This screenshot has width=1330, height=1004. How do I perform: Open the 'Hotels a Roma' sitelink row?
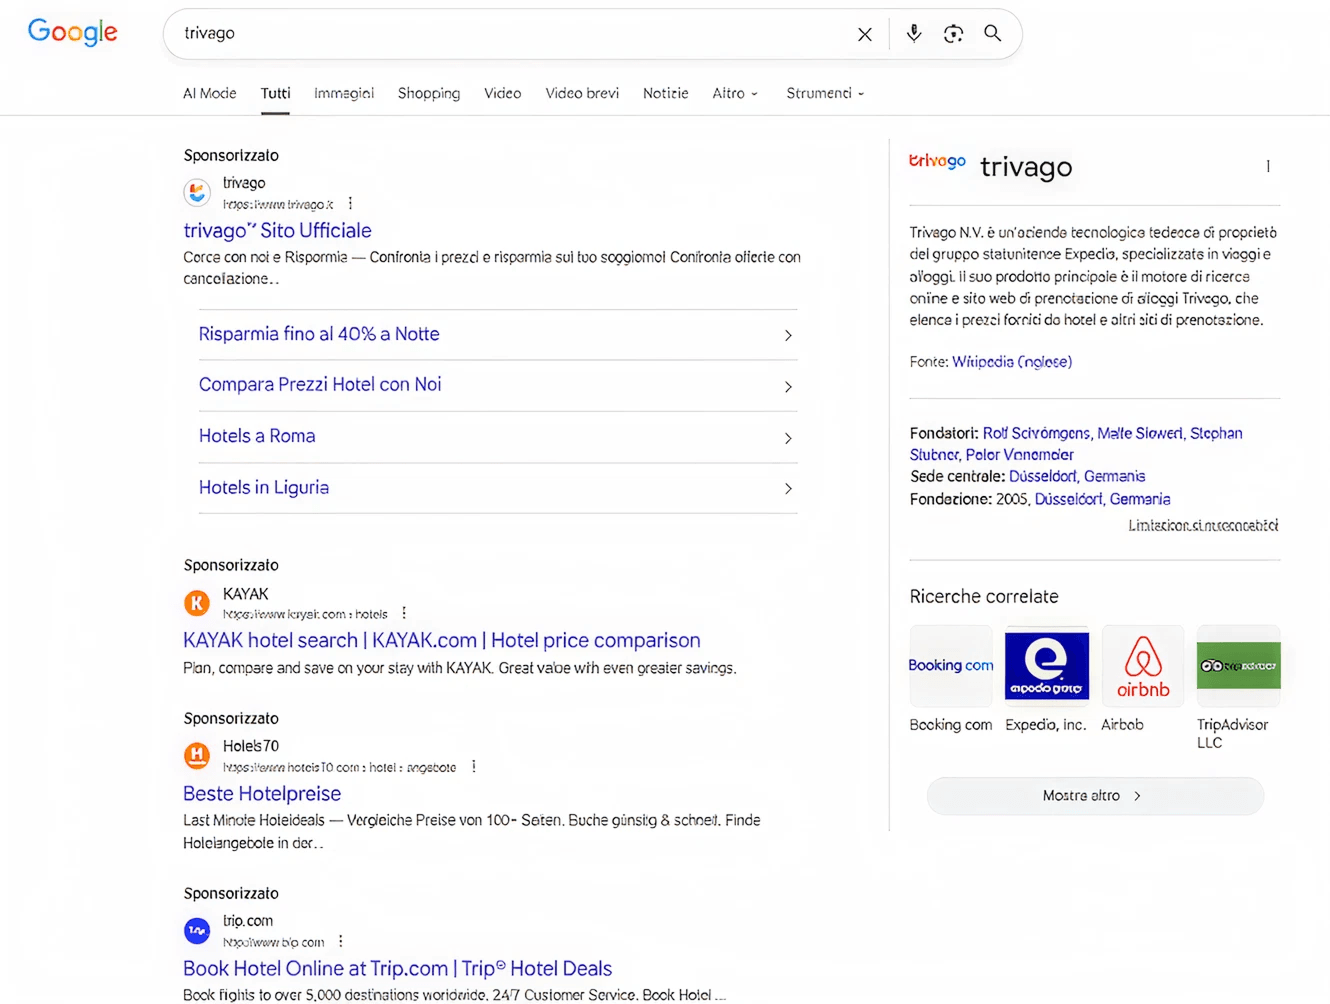point(498,436)
